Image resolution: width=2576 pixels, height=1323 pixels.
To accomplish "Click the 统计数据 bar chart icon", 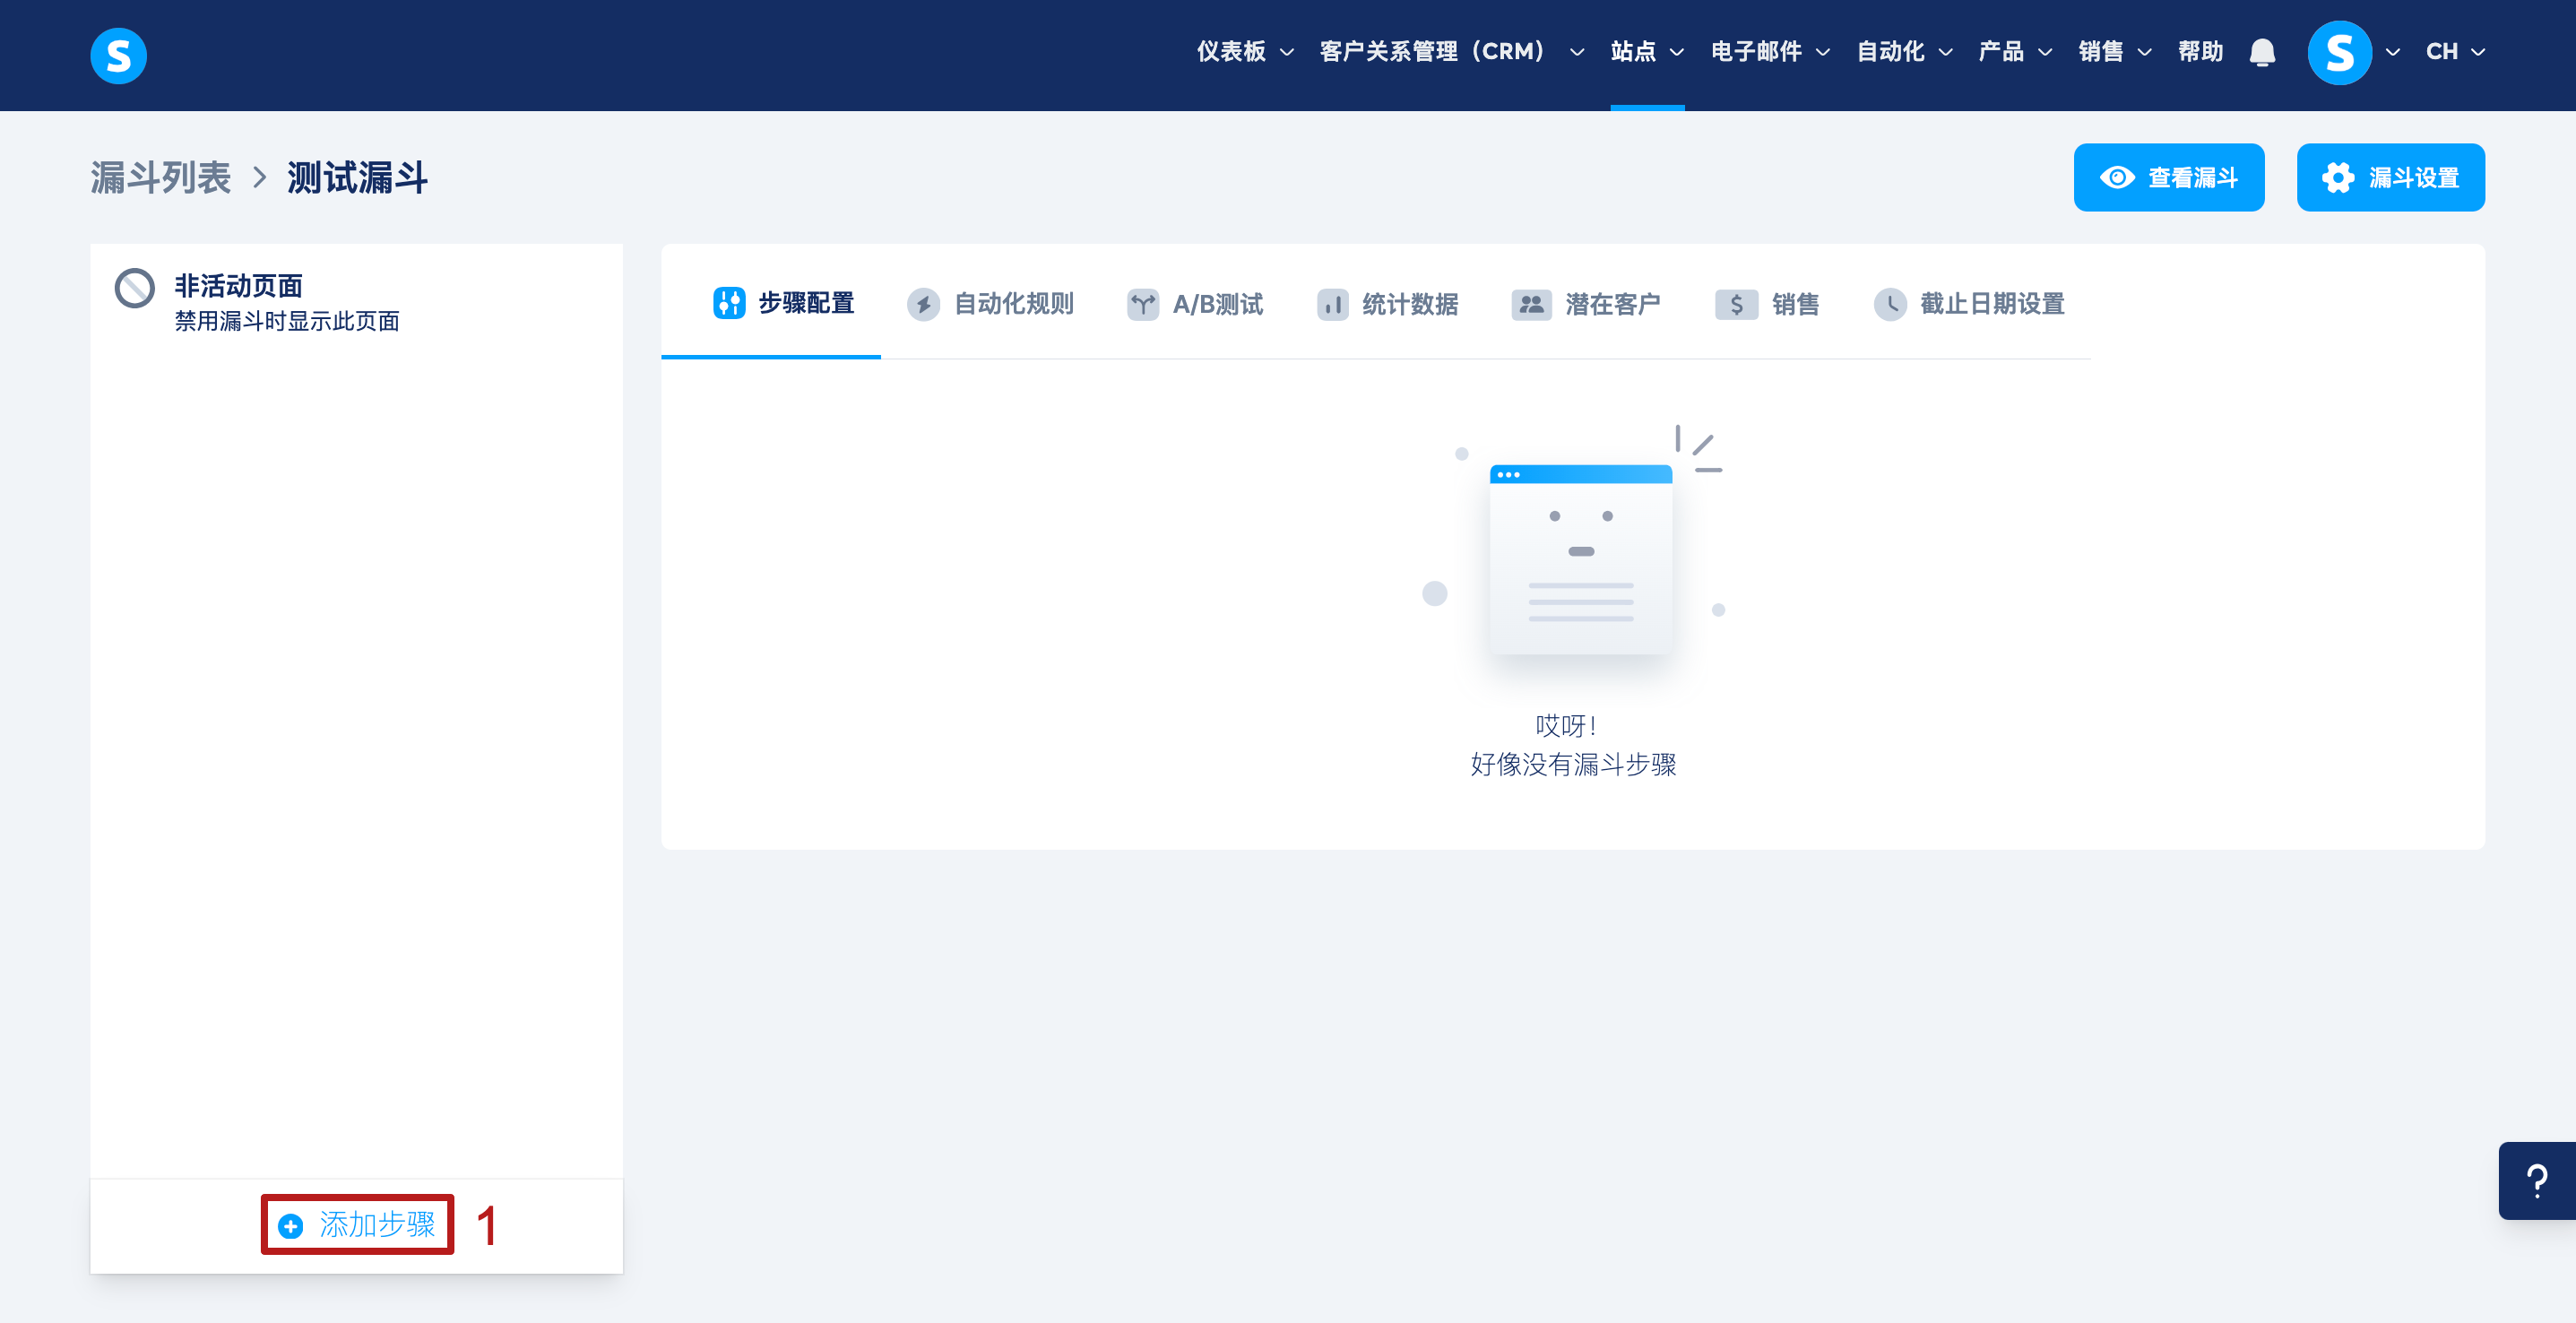I will (1332, 304).
